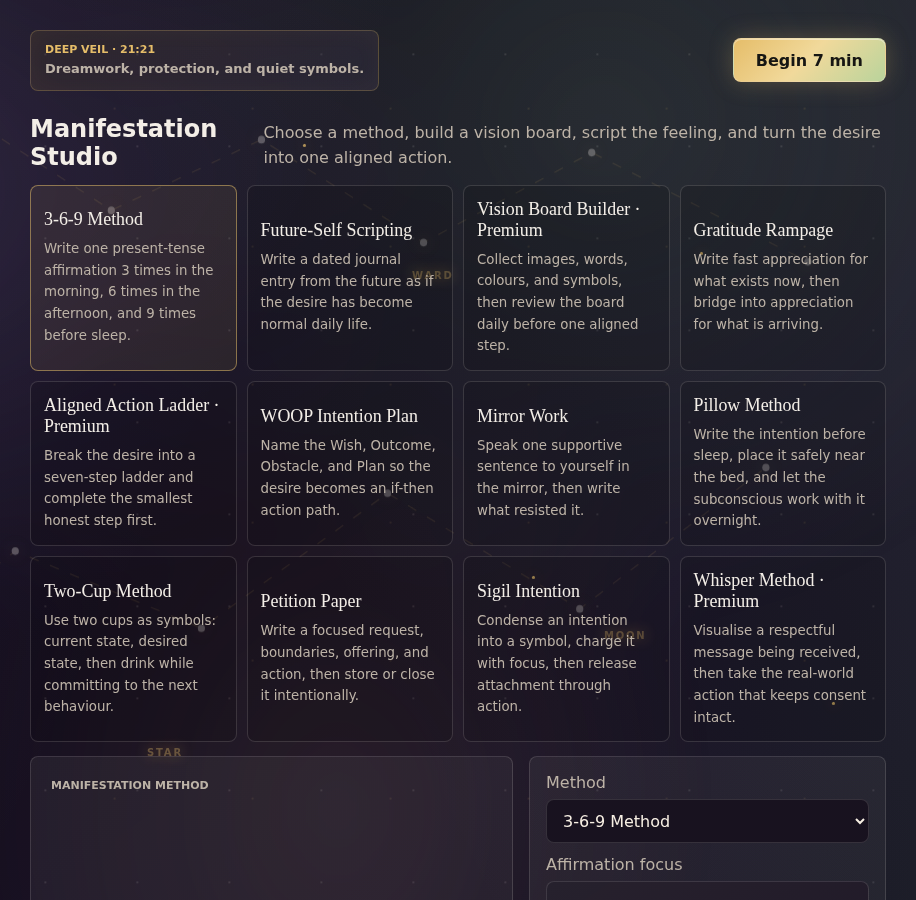Image resolution: width=916 pixels, height=900 pixels.
Task: Open the Sigil Intention card
Action: point(566,649)
